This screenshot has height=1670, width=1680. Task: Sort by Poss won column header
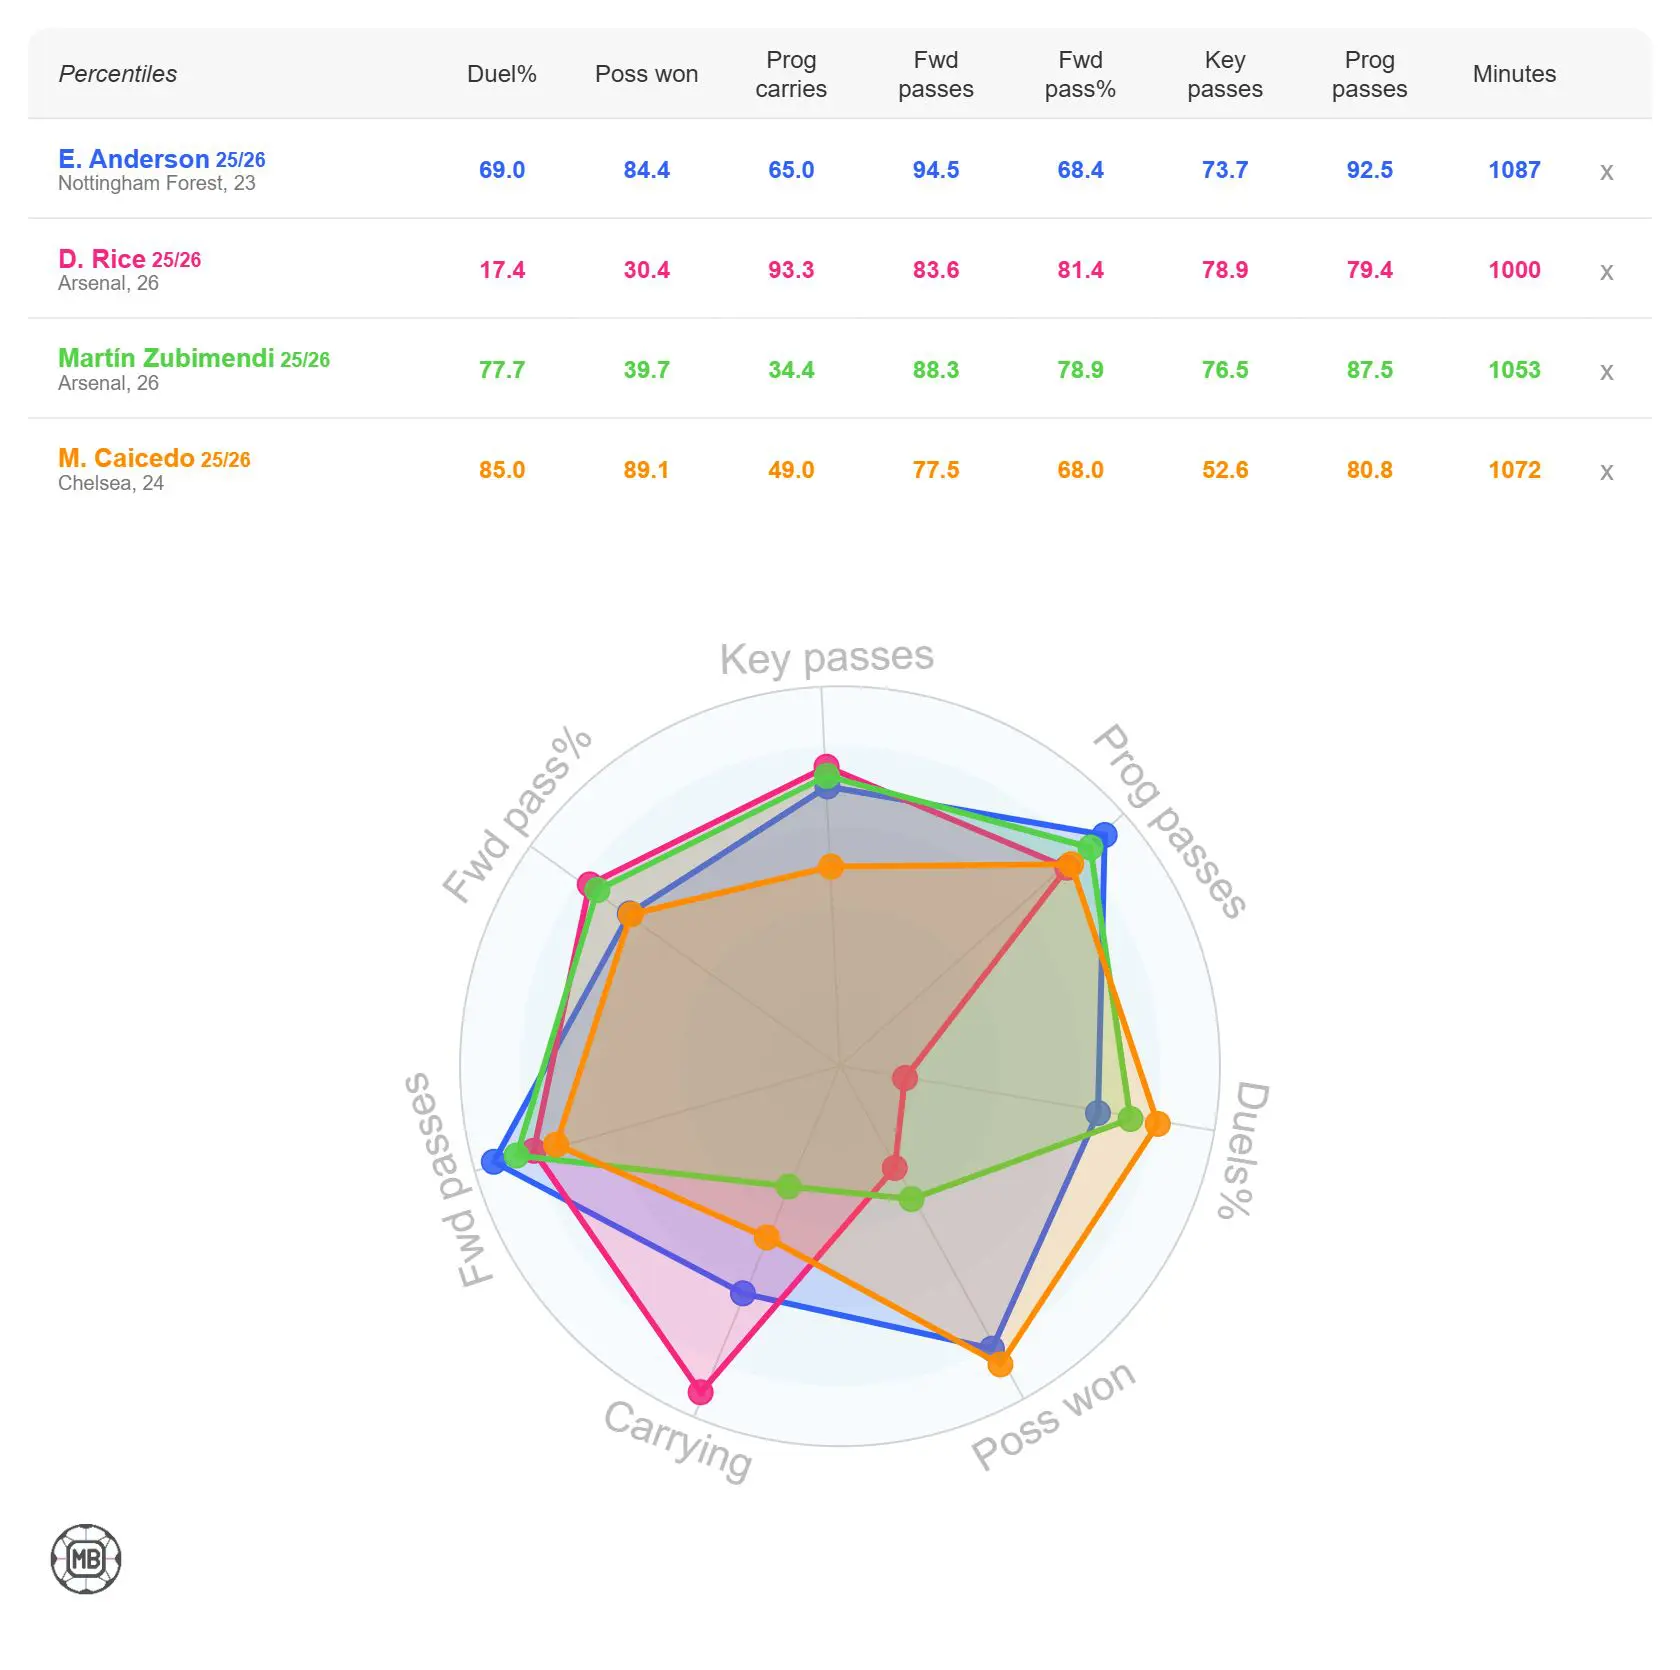646,74
